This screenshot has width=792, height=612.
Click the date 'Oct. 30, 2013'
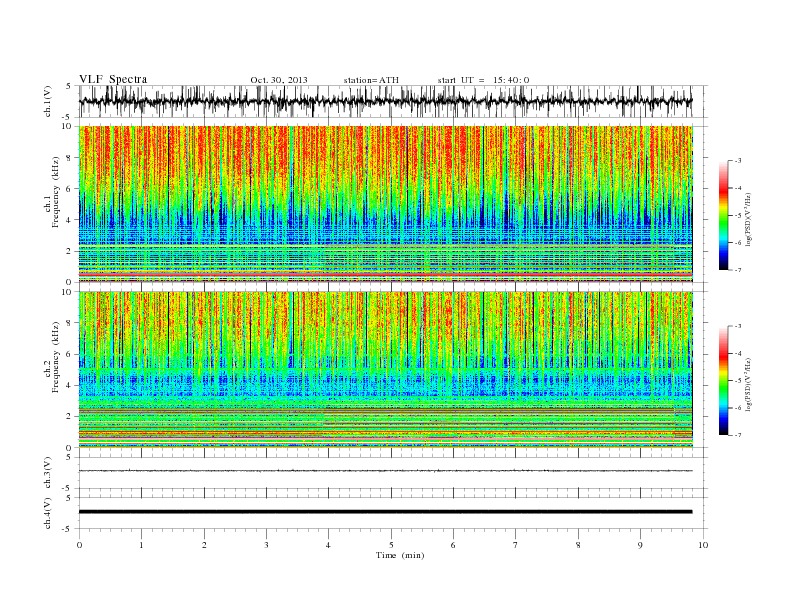point(279,80)
